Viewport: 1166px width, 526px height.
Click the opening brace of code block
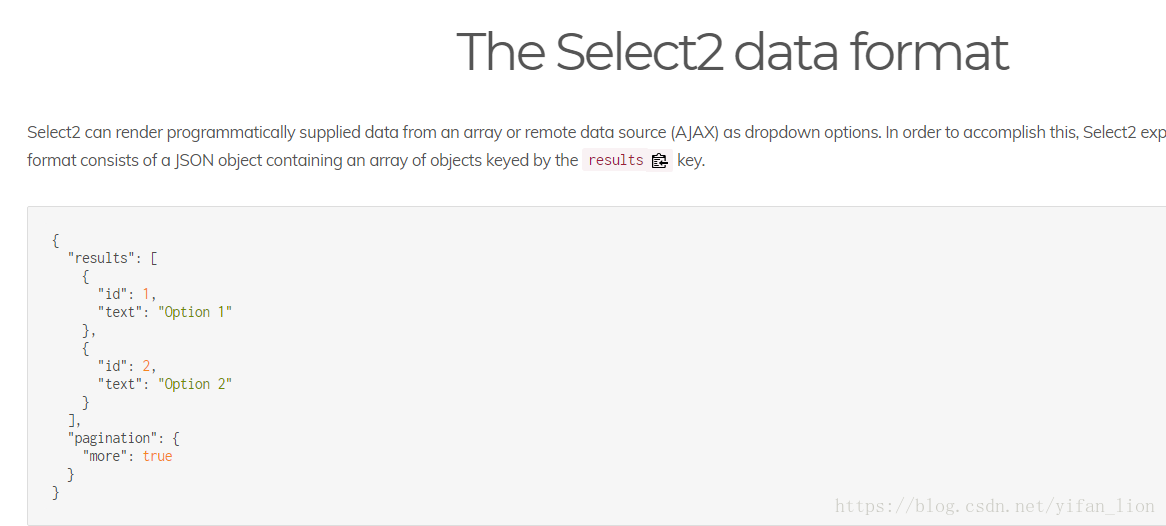point(56,240)
